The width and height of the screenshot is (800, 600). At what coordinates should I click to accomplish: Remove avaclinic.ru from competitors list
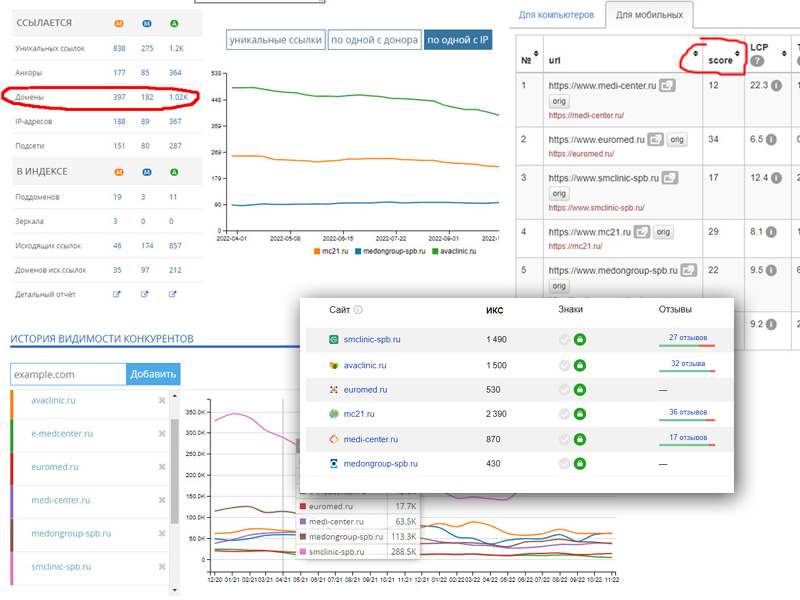[162, 401]
